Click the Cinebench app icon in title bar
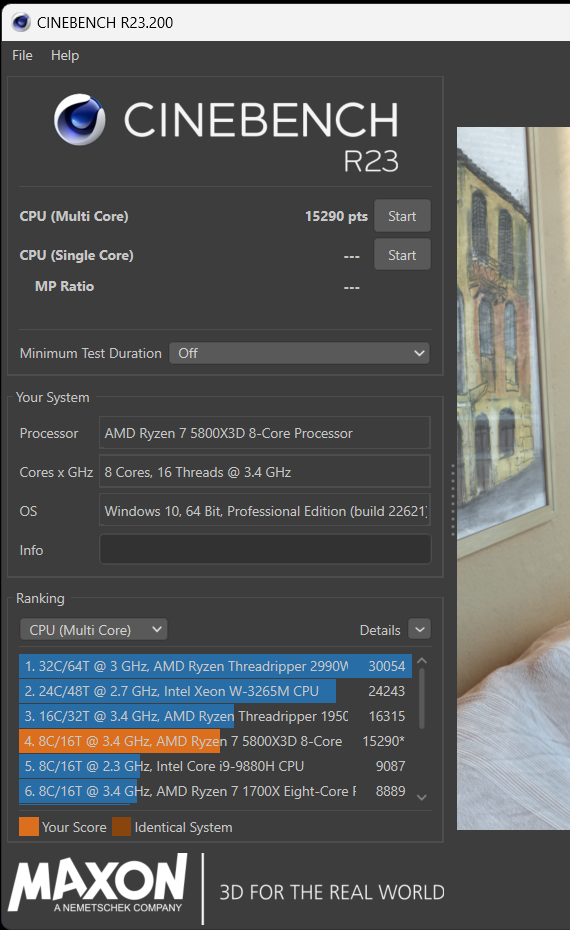The height and width of the screenshot is (930, 570). [x=21, y=23]
